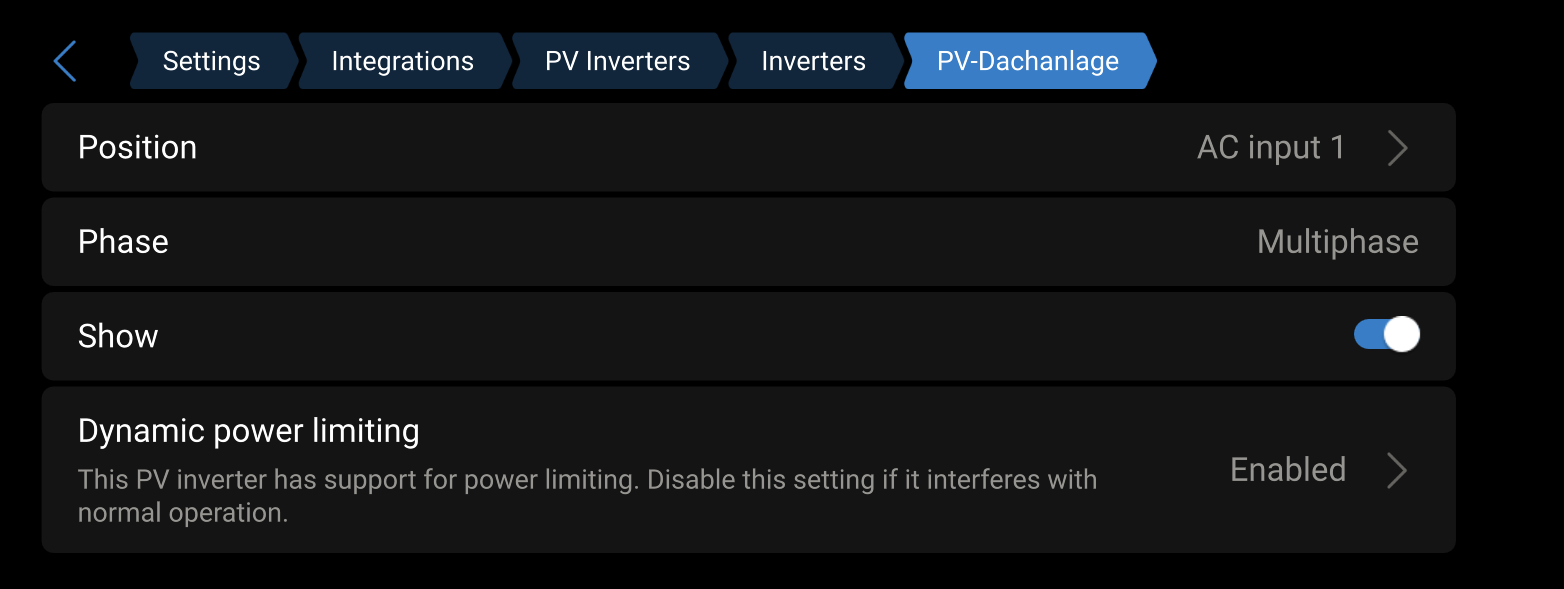Expand the Position chevron arrow
Screen dimensions: 1564x589
[x=1398, y=148]
